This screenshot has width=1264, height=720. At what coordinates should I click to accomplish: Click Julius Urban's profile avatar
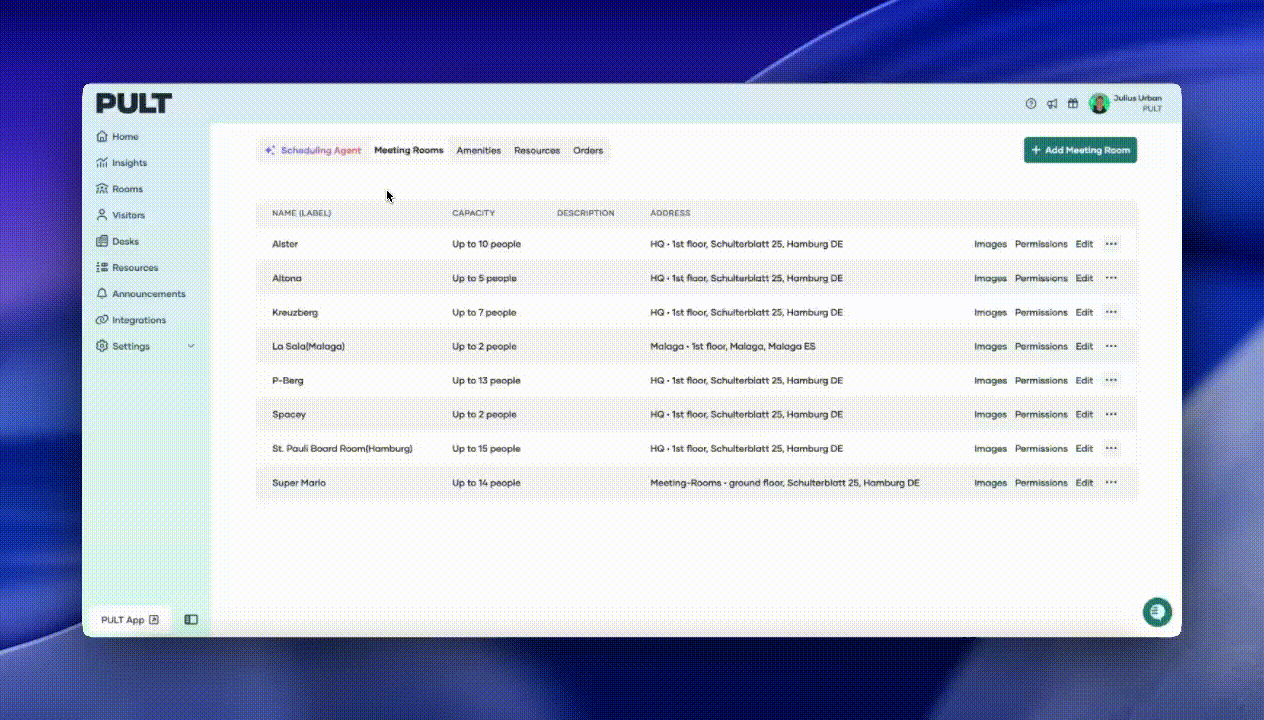pyautogui.click(x=1099, y=103)
